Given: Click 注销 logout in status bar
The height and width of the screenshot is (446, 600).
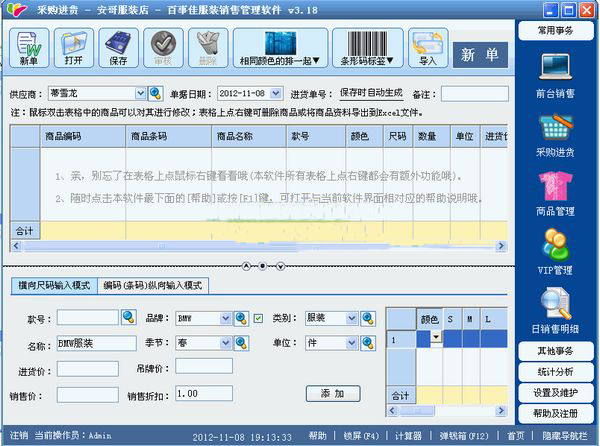Looking at the screenshot, I should tap(19, 435).
